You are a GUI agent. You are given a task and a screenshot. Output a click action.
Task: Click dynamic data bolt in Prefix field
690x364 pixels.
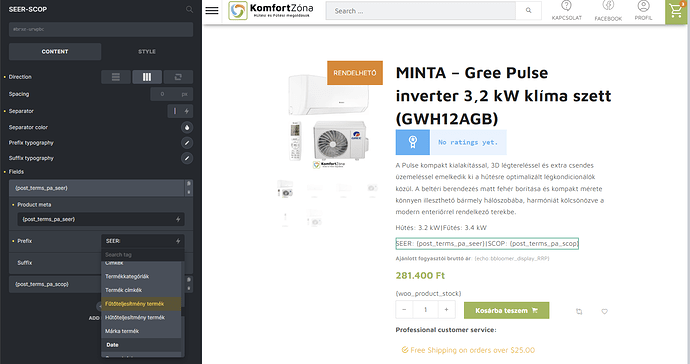pos(178,241)
